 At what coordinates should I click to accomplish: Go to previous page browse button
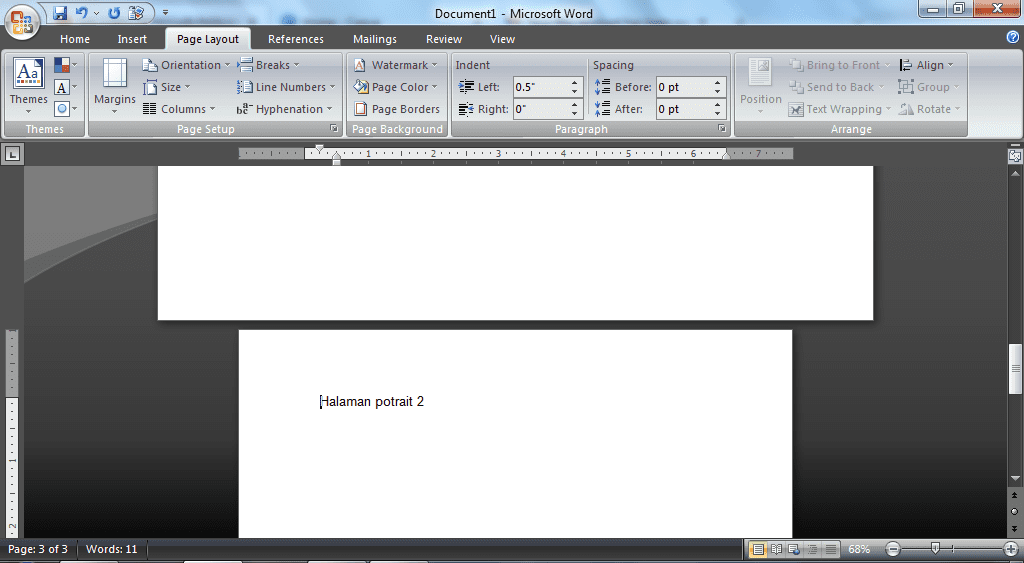pos(1015,496)
